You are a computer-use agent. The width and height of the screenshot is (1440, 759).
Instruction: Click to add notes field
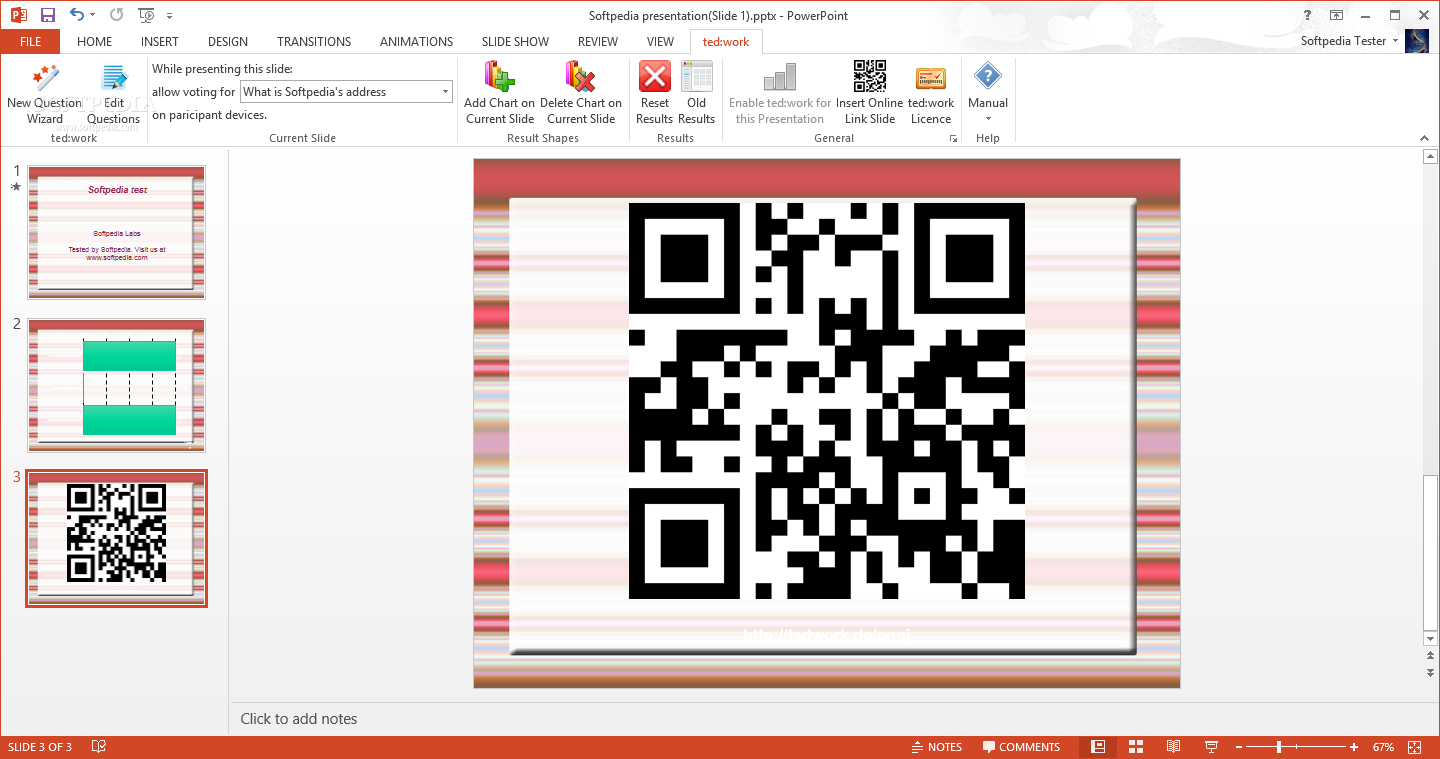826,718
